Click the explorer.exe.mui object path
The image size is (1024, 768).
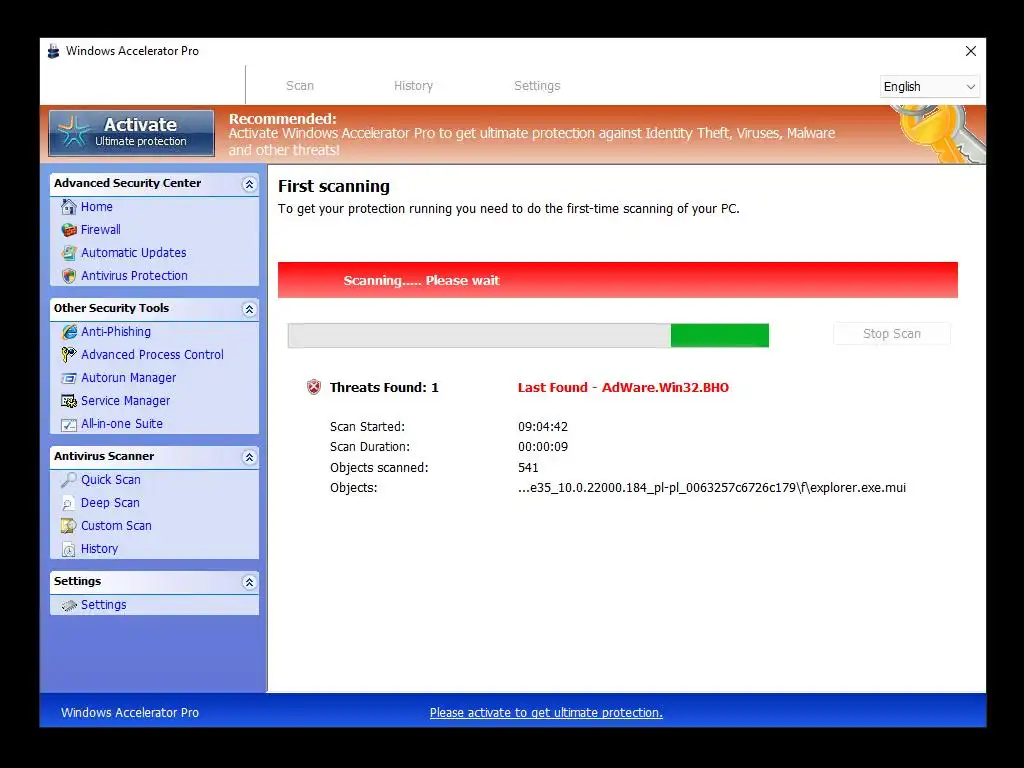pos(712,488)
